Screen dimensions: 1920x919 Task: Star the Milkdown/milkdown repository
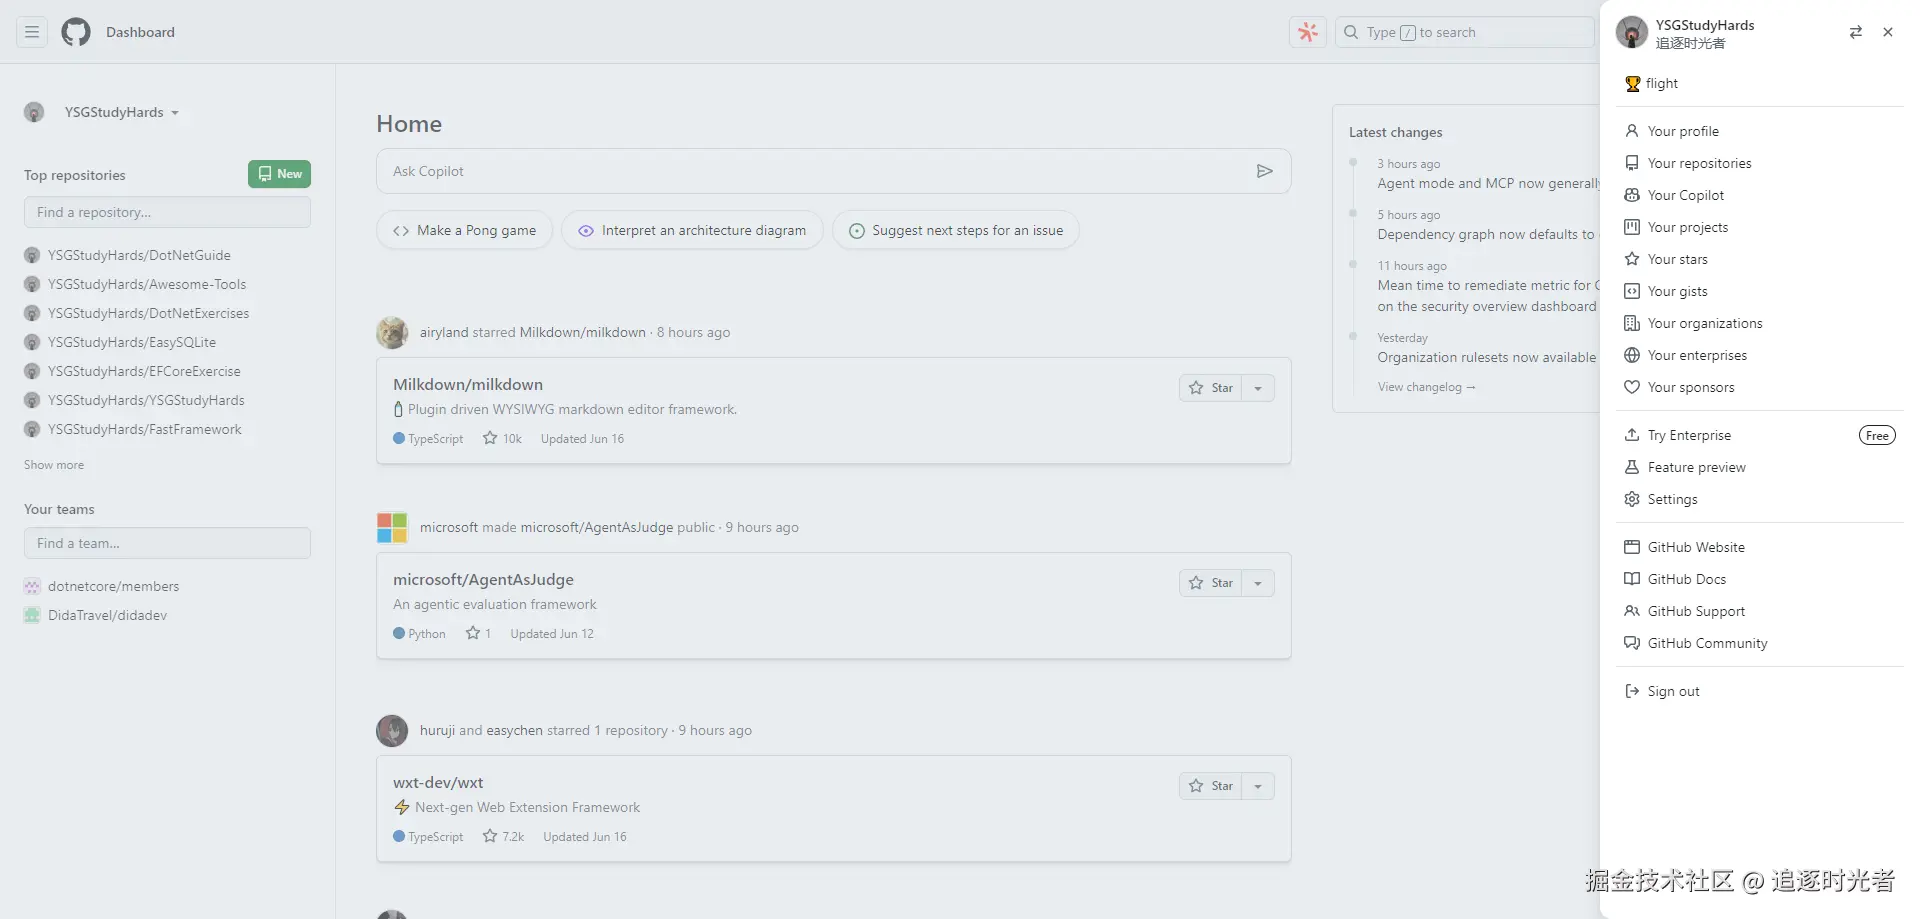click(1210, 388)
